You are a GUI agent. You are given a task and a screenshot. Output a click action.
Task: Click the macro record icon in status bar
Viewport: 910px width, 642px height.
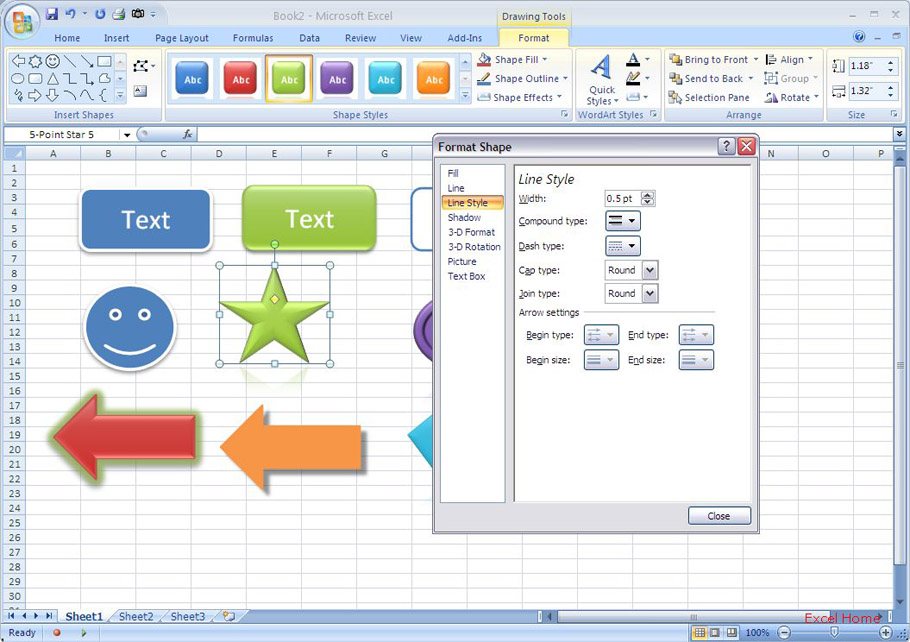pos(56,632)
